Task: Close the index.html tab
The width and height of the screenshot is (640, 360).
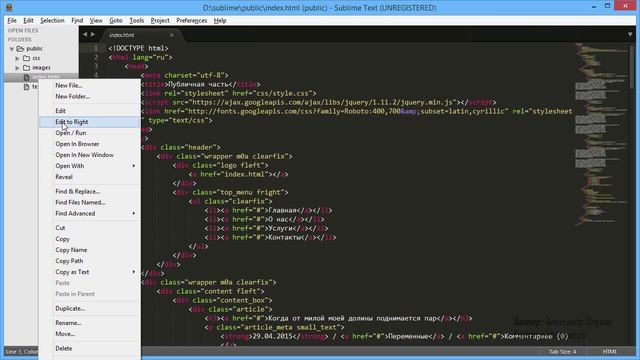Action: point(171,35)
